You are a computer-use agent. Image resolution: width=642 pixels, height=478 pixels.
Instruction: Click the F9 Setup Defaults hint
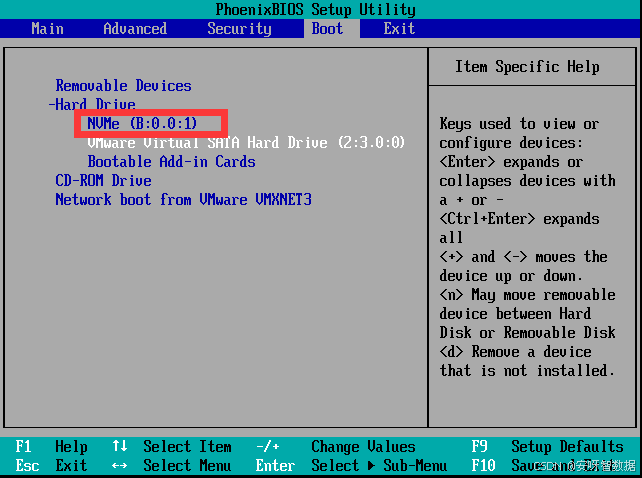tap(547, 446)
